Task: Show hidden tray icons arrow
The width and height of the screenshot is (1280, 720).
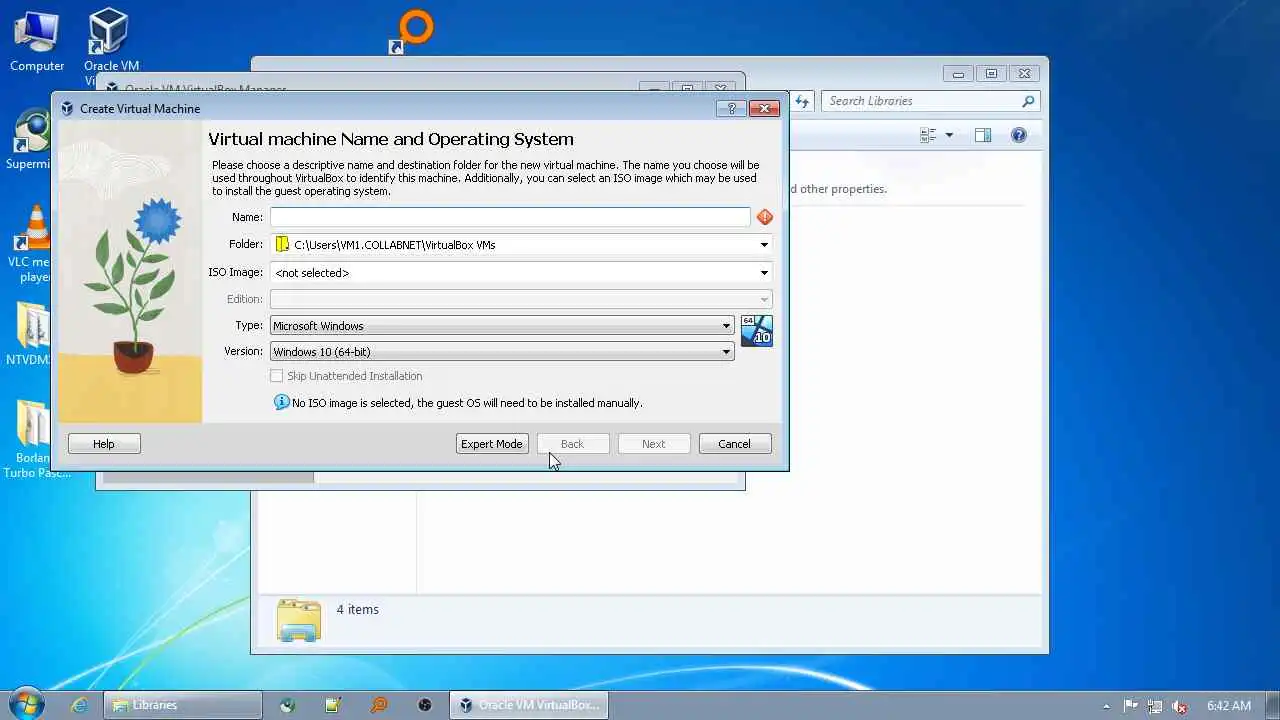Action: point(1106,706)
